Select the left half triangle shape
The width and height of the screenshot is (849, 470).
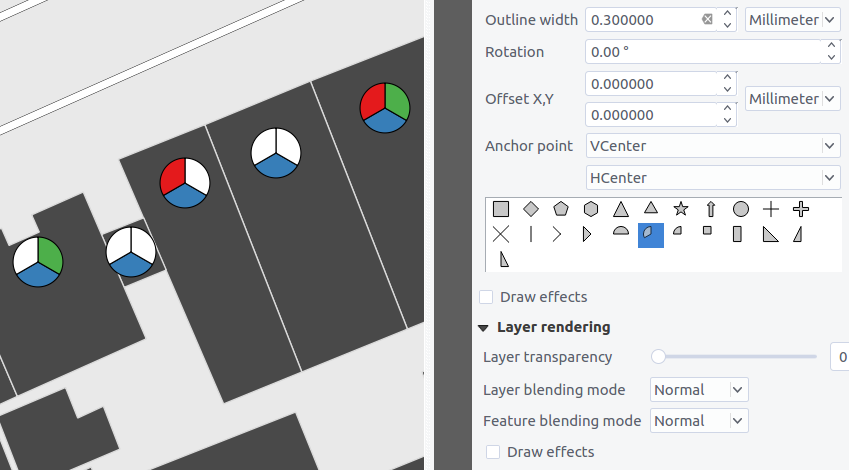coord(504,259)
